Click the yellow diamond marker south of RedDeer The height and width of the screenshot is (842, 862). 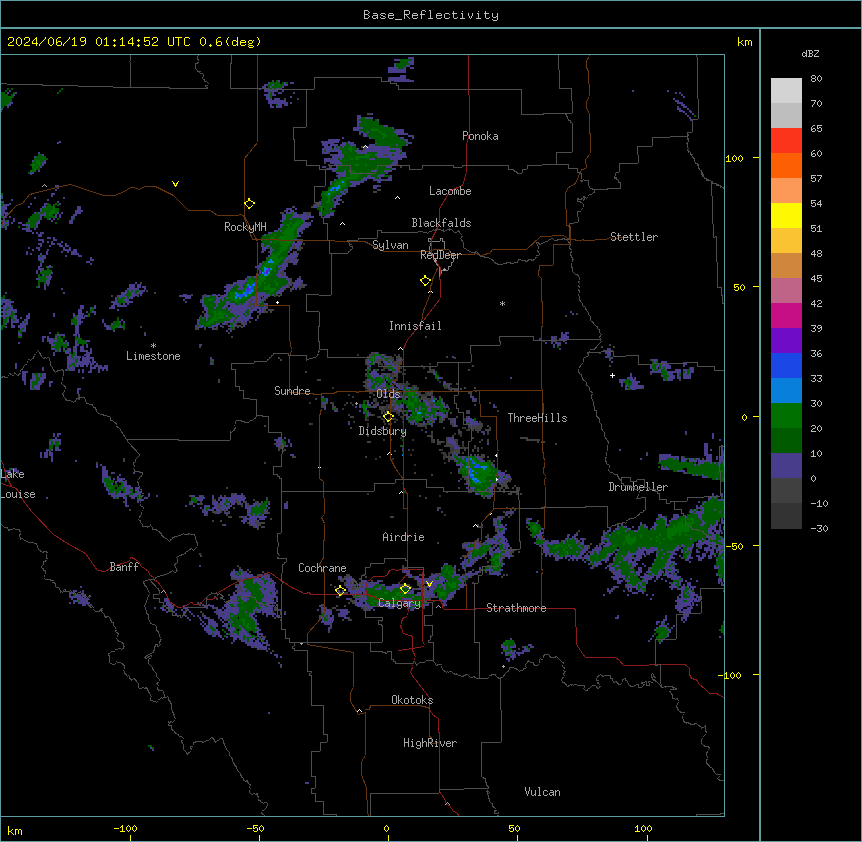pyautogui.click(x=425, y=281)
